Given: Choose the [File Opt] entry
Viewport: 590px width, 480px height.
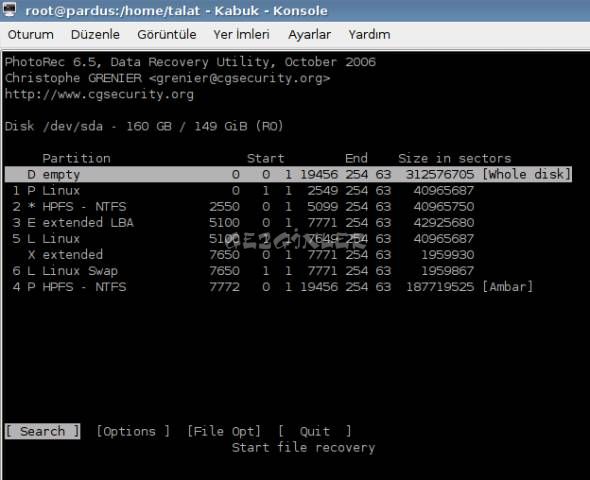Looking at the screenshot, I should 224,431.
